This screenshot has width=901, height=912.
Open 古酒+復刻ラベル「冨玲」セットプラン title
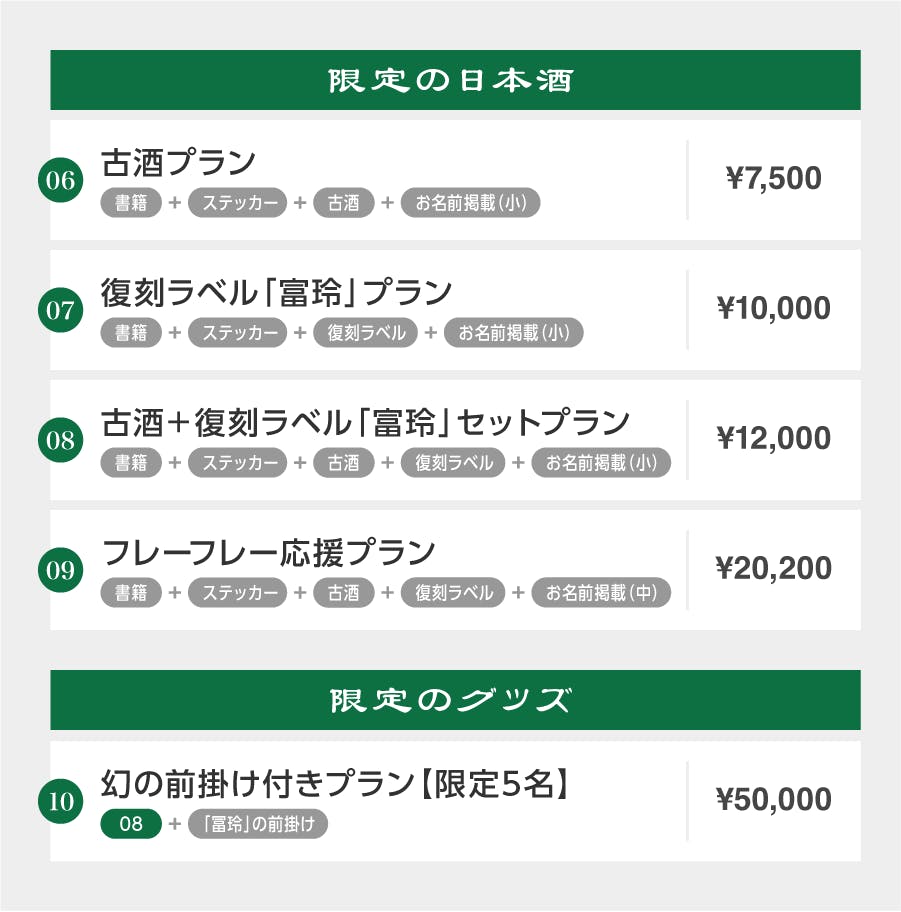pyautogui.click(x=365, y=422)
